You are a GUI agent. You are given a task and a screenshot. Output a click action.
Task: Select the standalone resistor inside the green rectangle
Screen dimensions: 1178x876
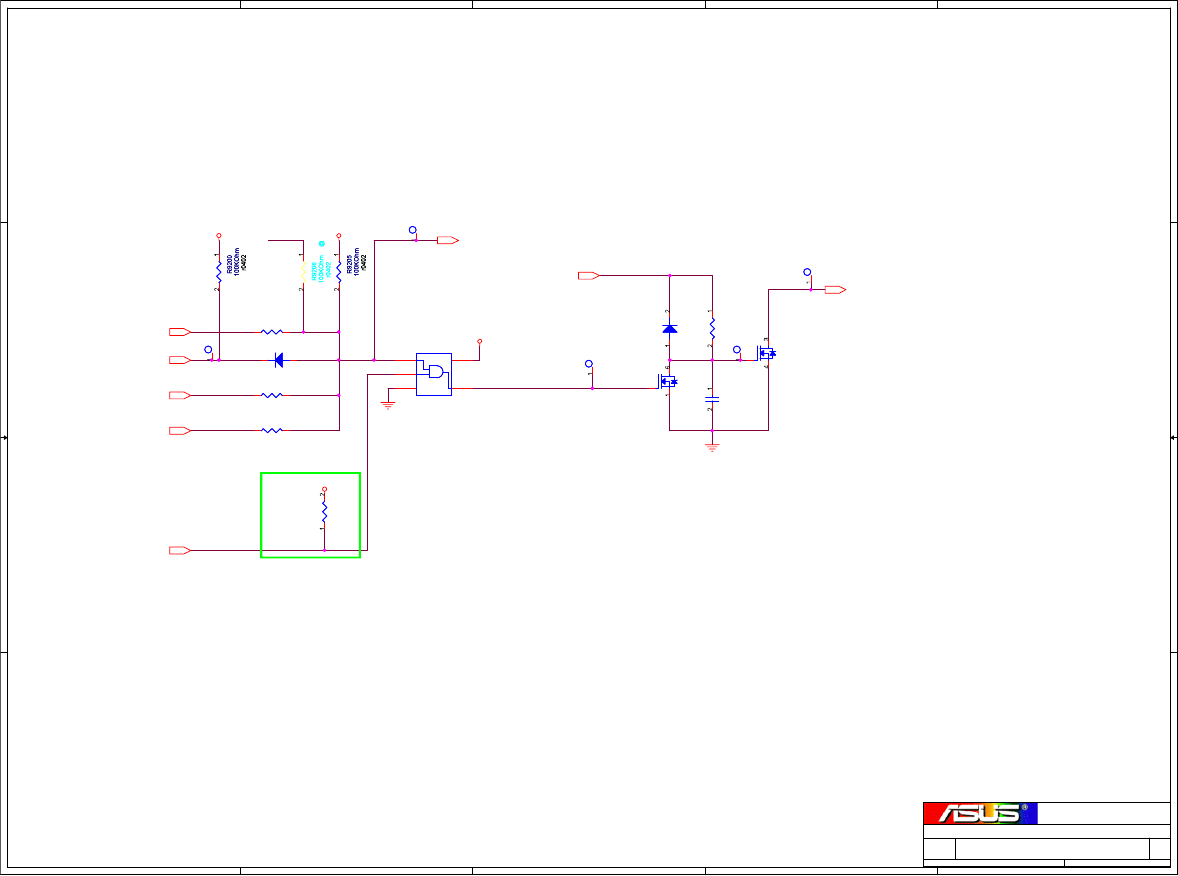pos(324,513)
